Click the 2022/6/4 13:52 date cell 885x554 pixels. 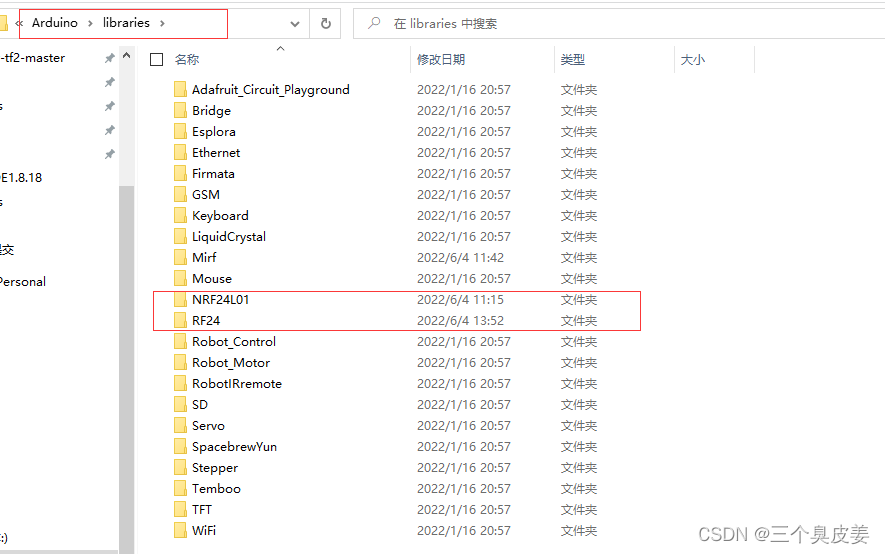point(461,320)
